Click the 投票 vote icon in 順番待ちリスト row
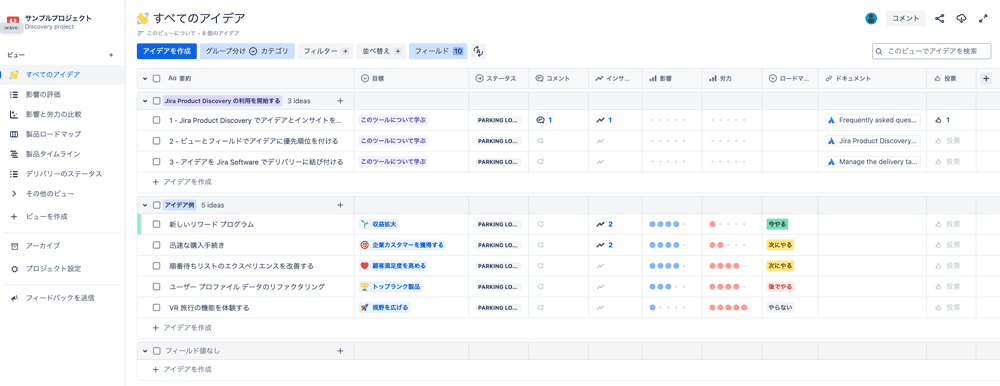1000x386 pixels. click(938, 266)
